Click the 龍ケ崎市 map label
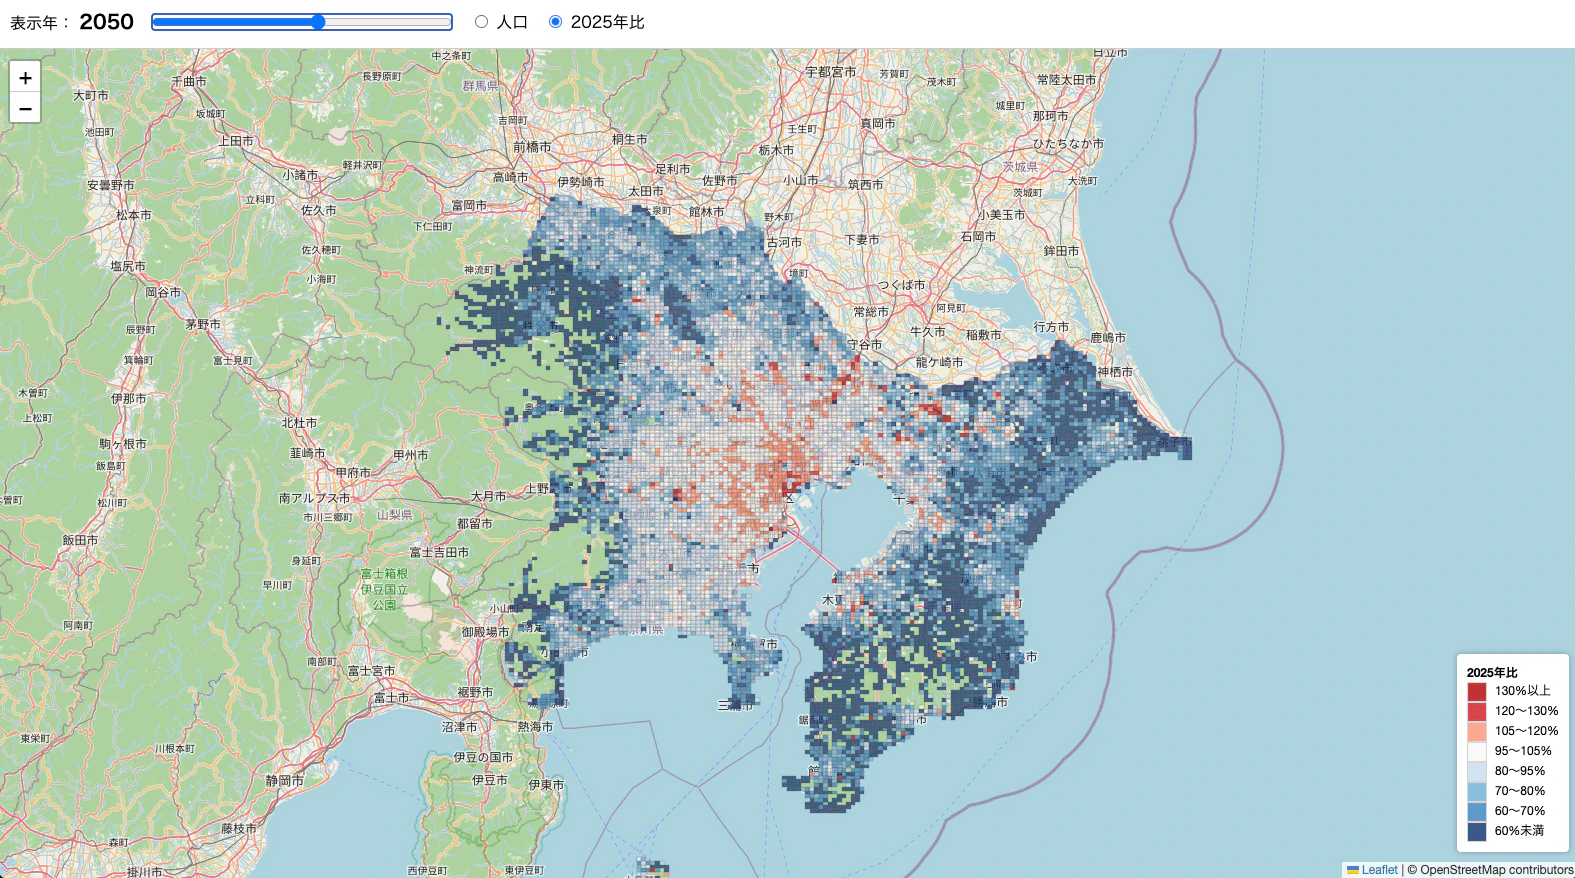The height and width of the screenshot is (878, 1575). pyautogui.click(x=939, y=362)
